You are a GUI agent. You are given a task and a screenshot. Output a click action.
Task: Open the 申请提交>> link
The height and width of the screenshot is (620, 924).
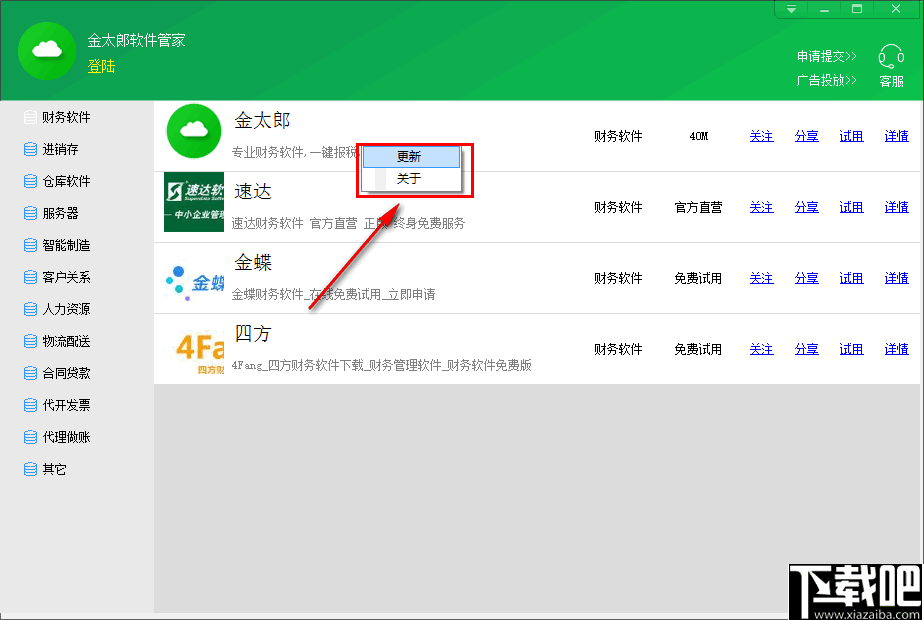(826, 56)
